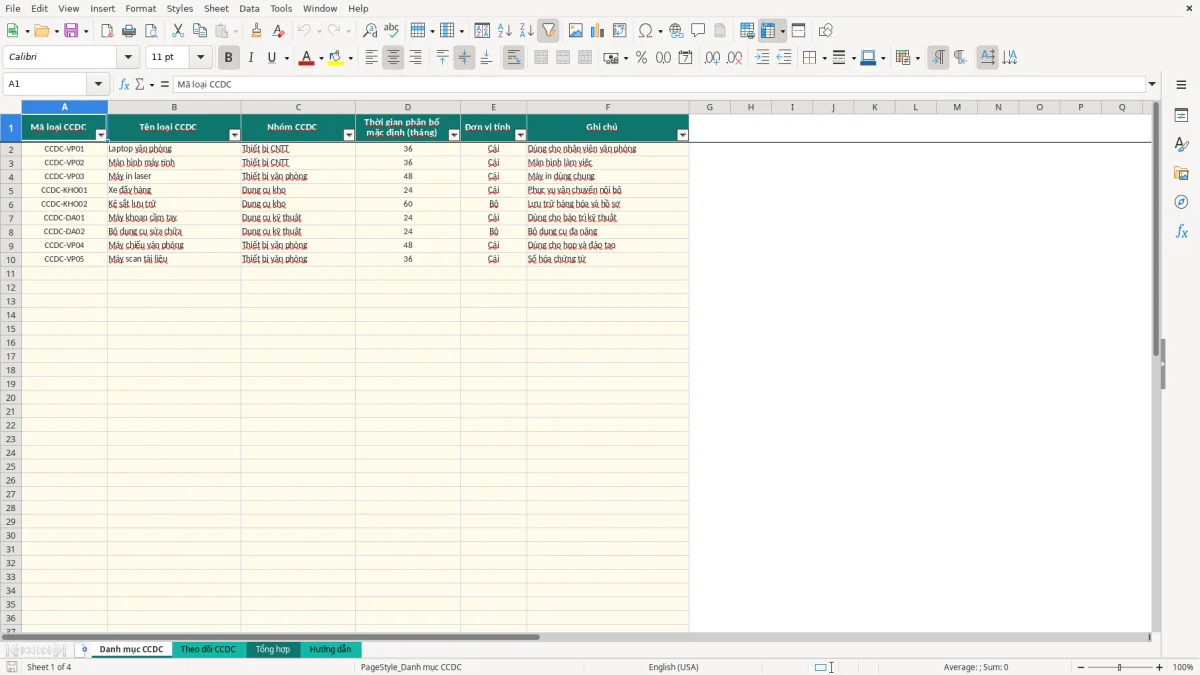Click the Copy icon
Screen dimensions: 1200x675
click(x=200, y=31)
